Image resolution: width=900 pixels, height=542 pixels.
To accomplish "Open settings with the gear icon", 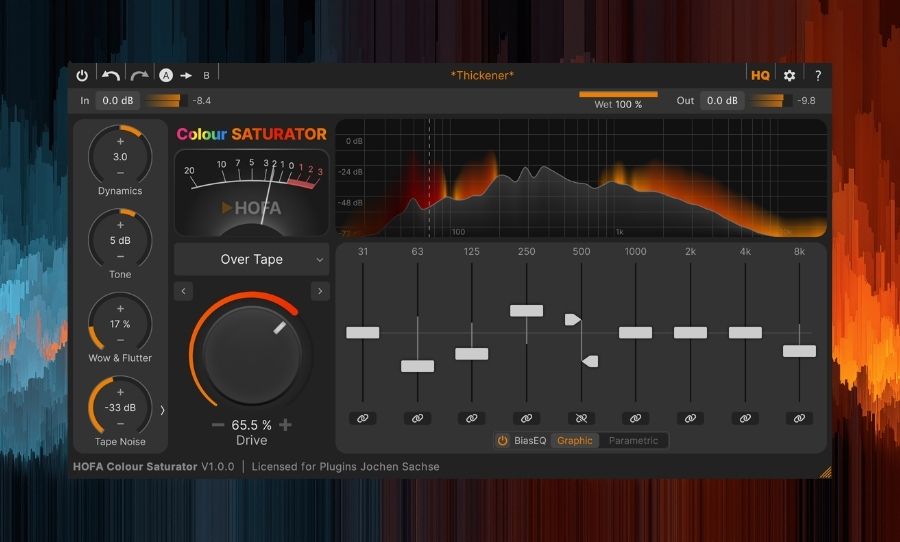I will pos(789,75).
